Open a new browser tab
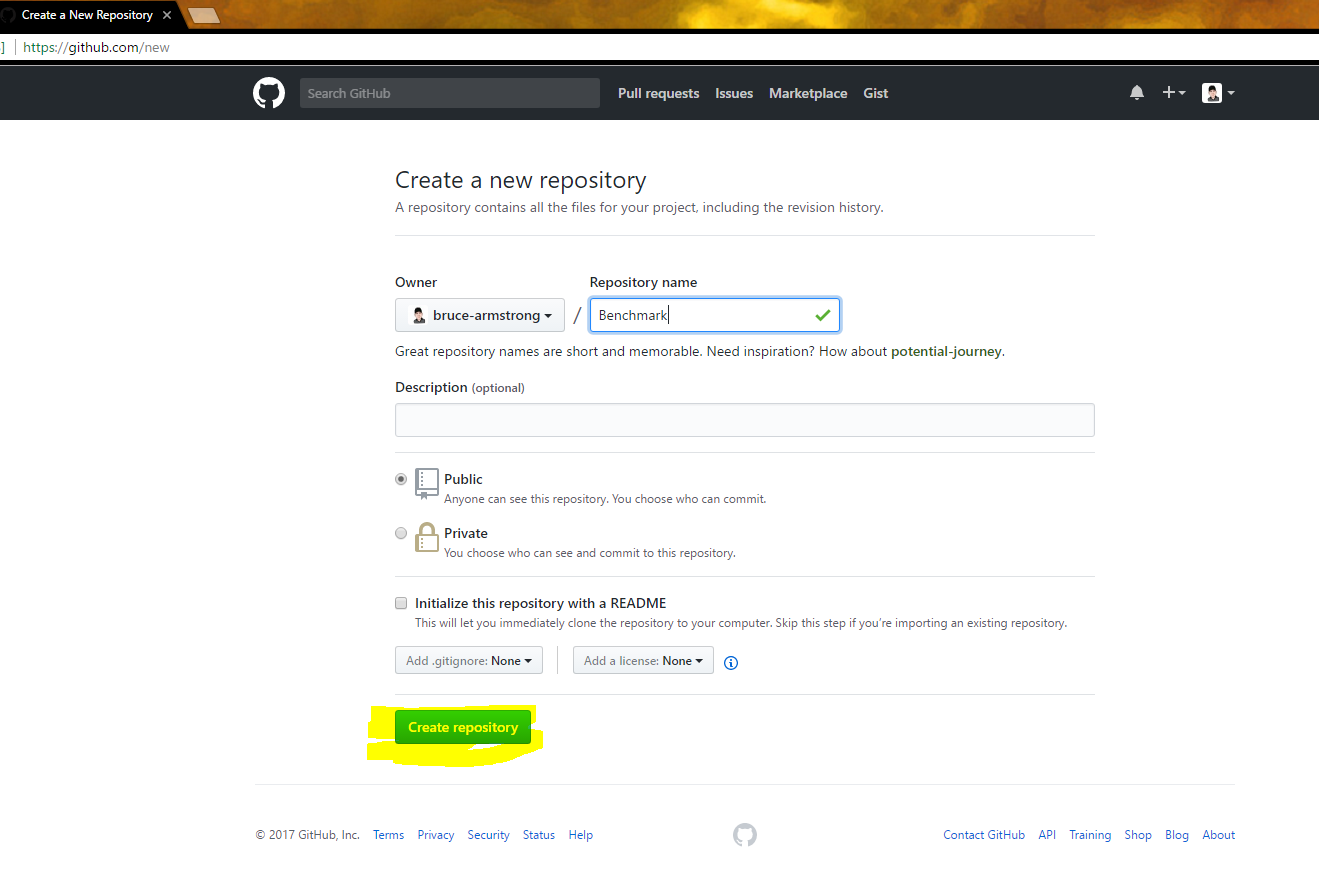Screen dimensions: 1319x881 (203, 15)
